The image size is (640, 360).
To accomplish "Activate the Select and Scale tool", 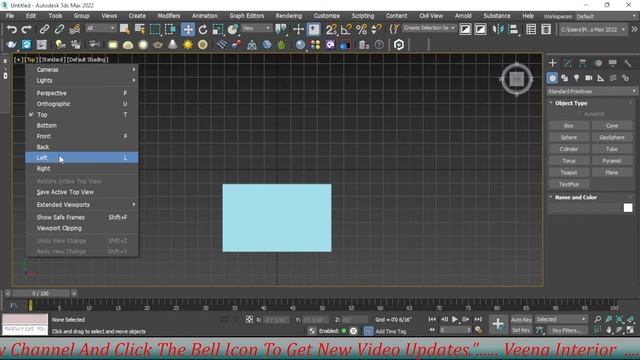I will pyautogui.click(x=218, y=29).
